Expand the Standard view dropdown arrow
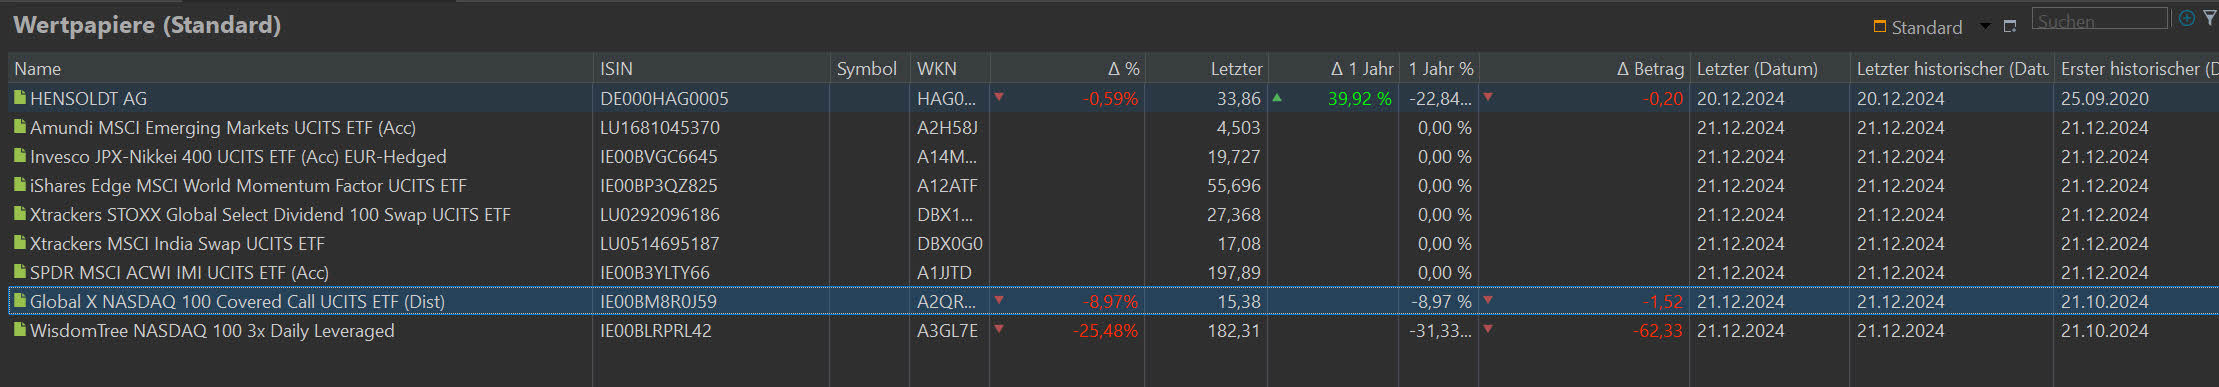 point(1985,27)
